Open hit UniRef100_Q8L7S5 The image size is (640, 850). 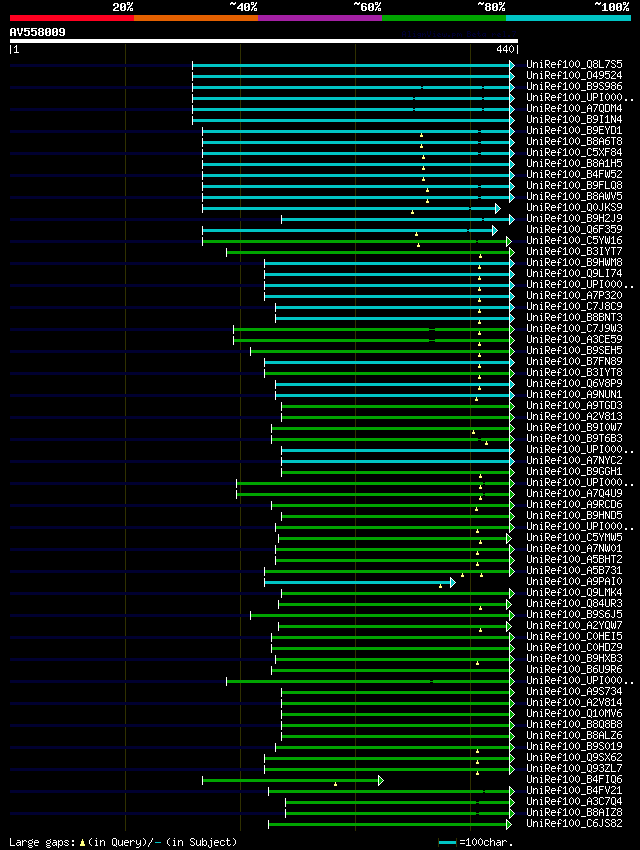click(x=574, y=65)
